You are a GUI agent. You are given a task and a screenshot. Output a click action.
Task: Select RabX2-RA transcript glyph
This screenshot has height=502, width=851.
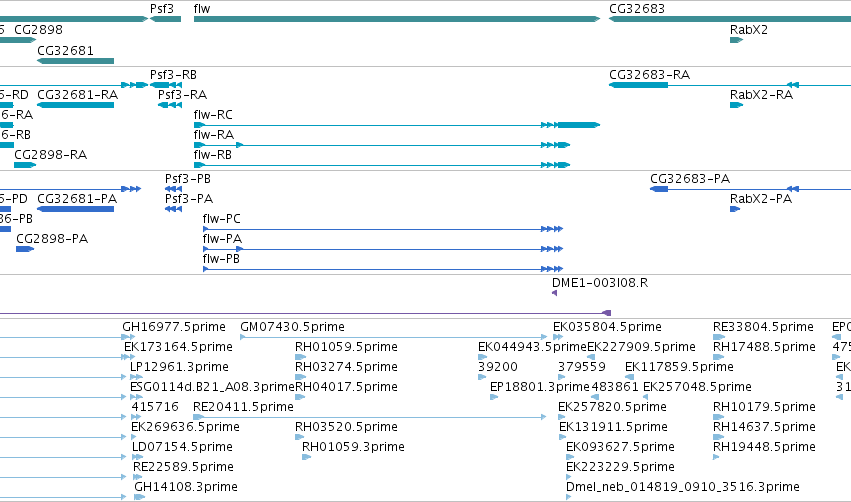[736, 105]
